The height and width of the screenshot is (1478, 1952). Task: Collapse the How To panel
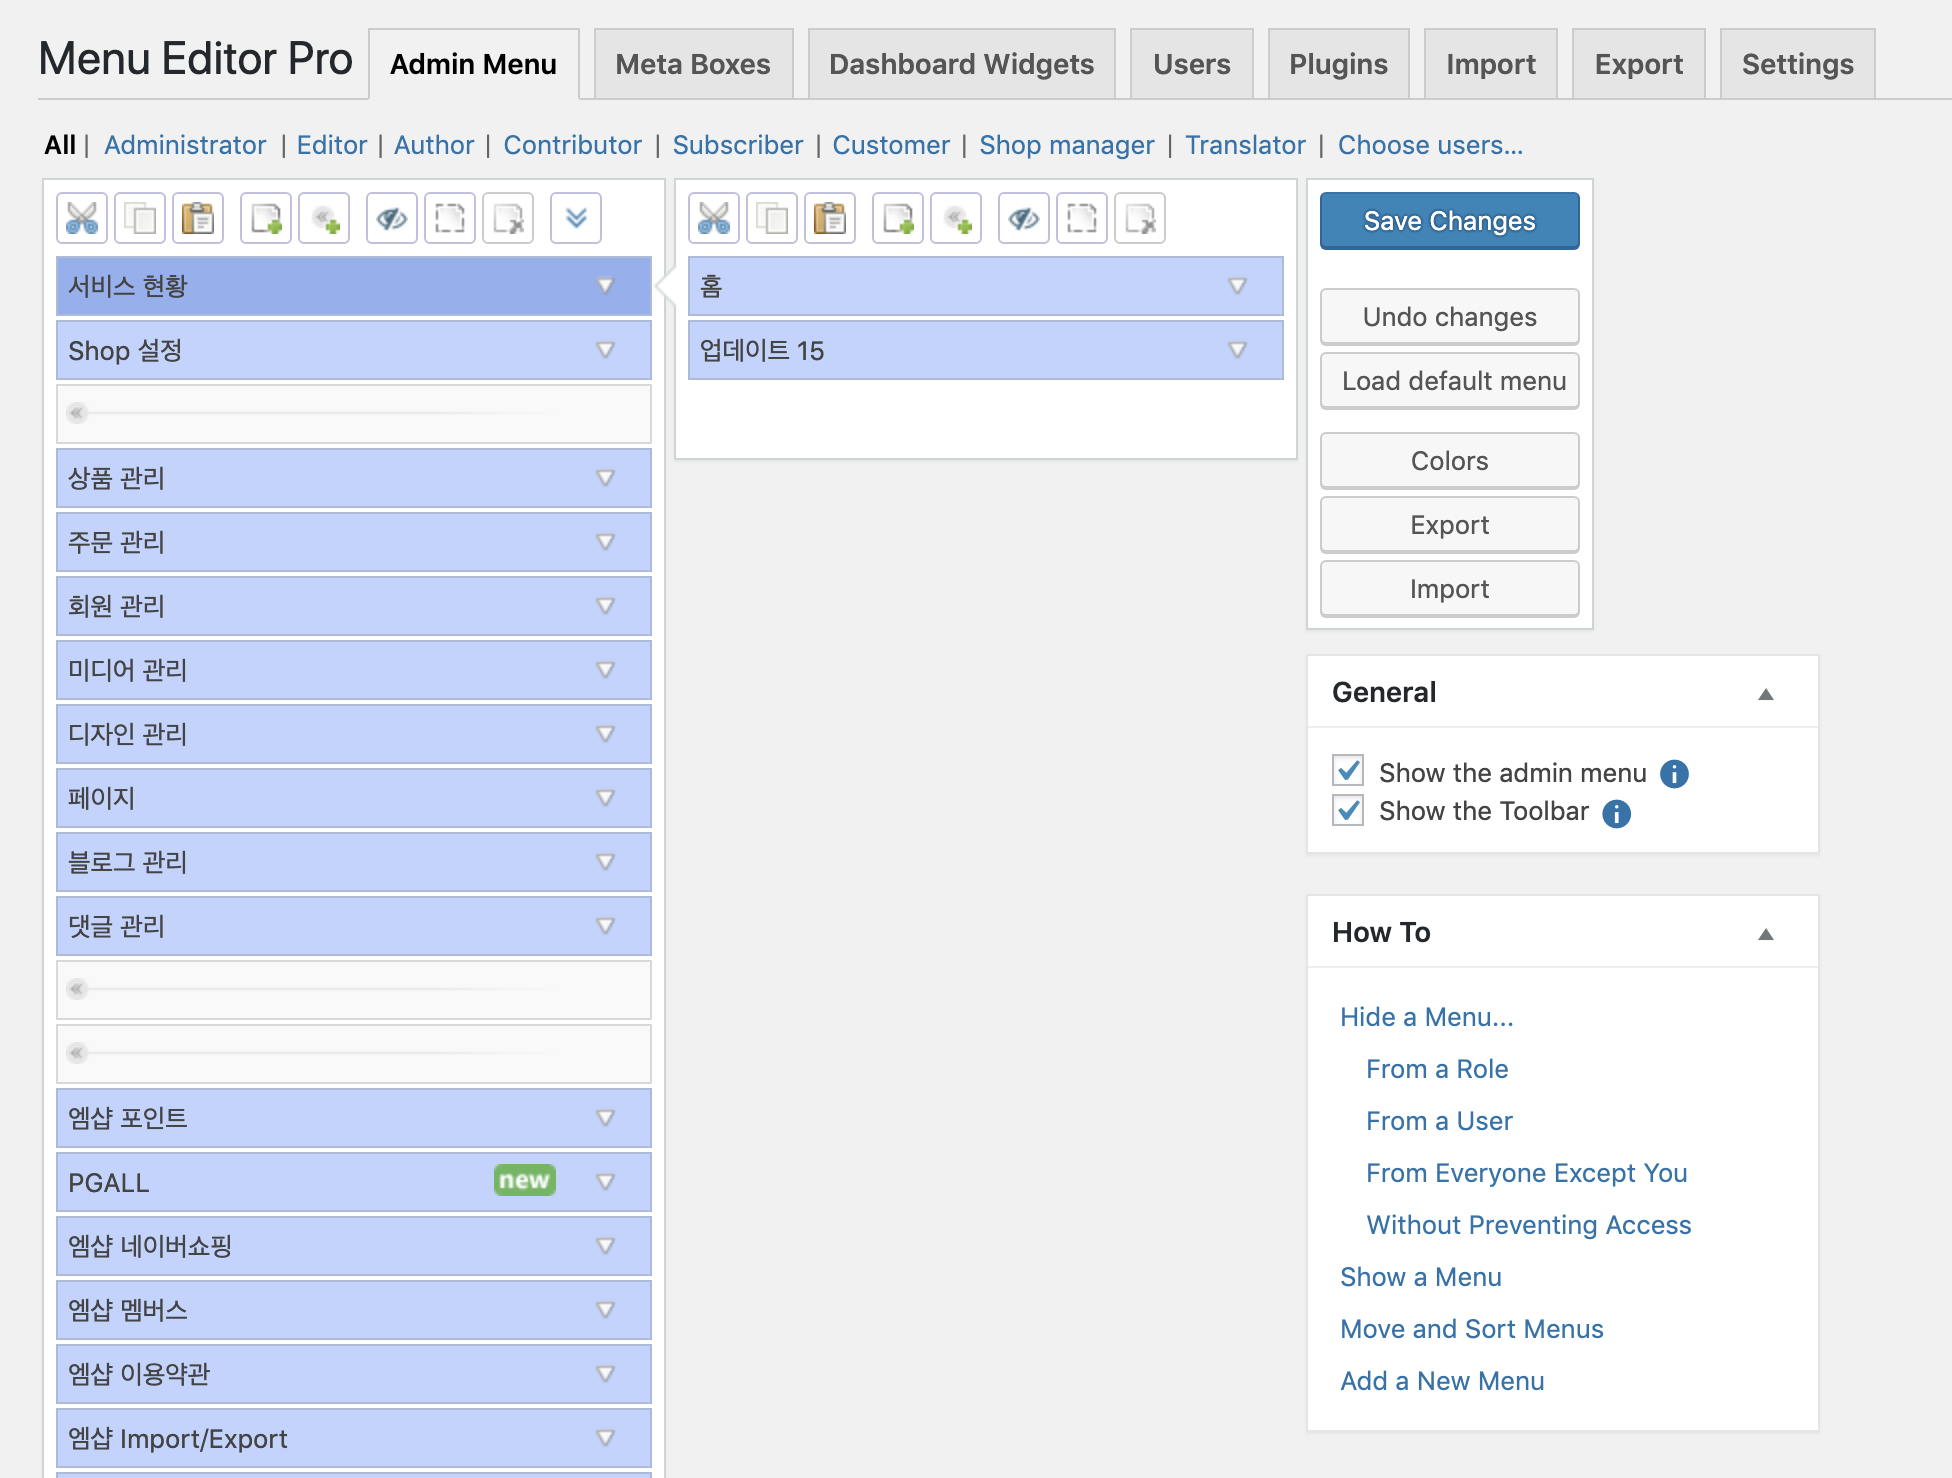coord(1765,933)
